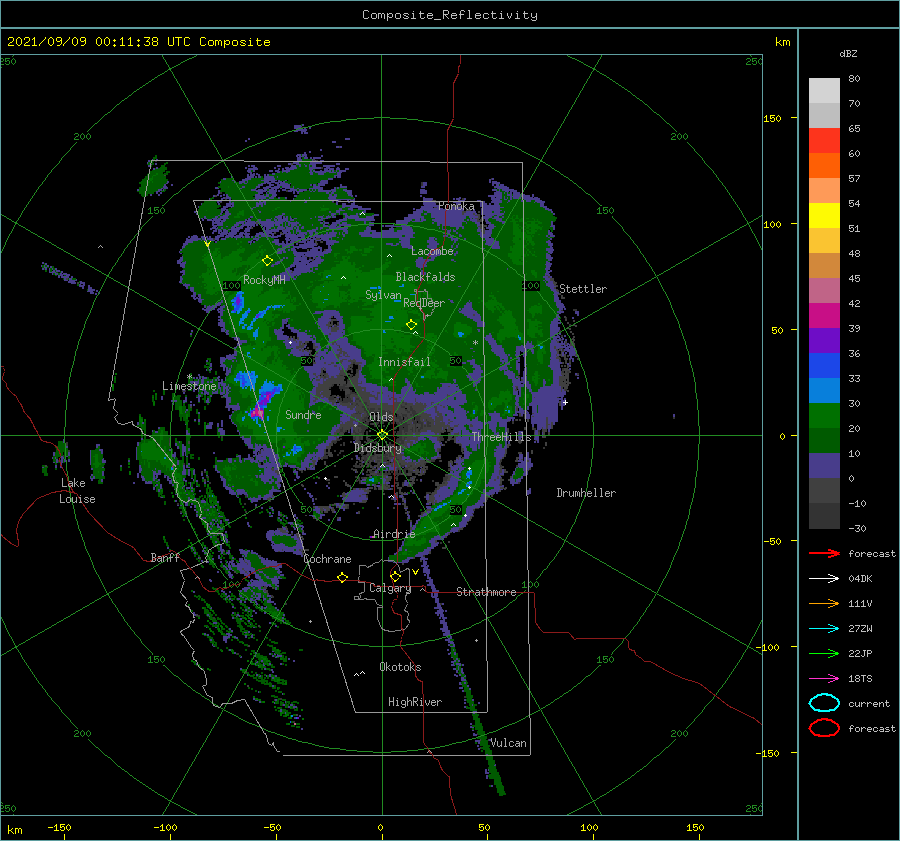Image resolution: width=900 pixels, height=841 pixels.
Task: Click the Airdrie city label
Action: 394,534
